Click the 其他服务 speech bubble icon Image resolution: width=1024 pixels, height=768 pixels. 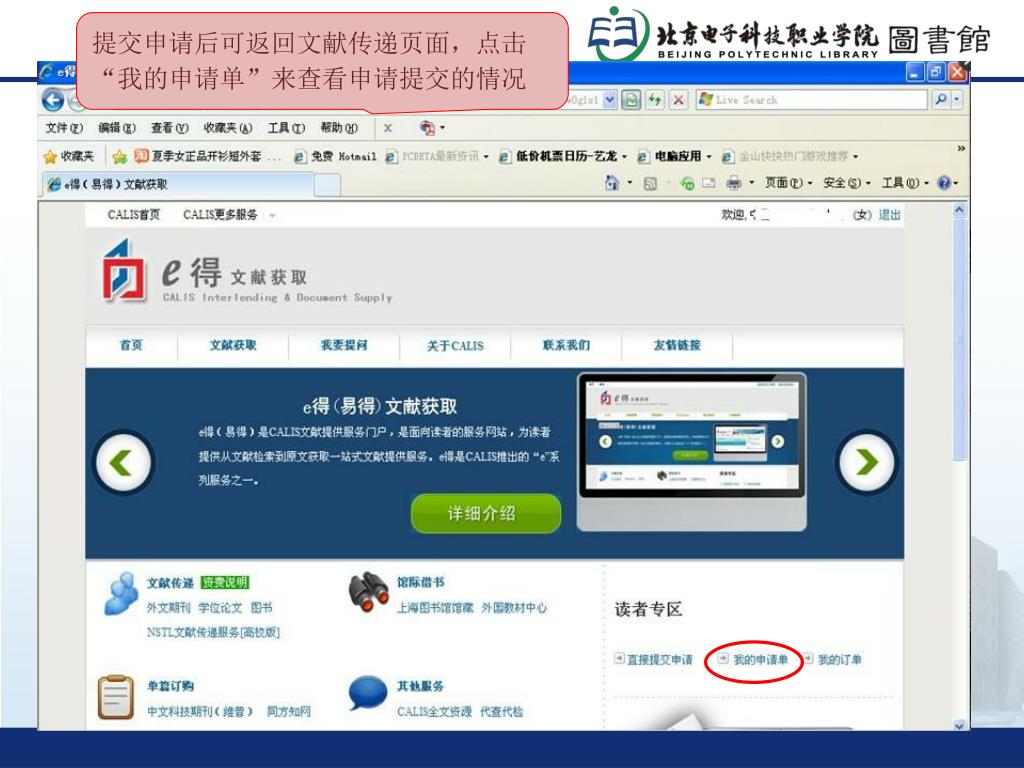click(x=368, y=693)
